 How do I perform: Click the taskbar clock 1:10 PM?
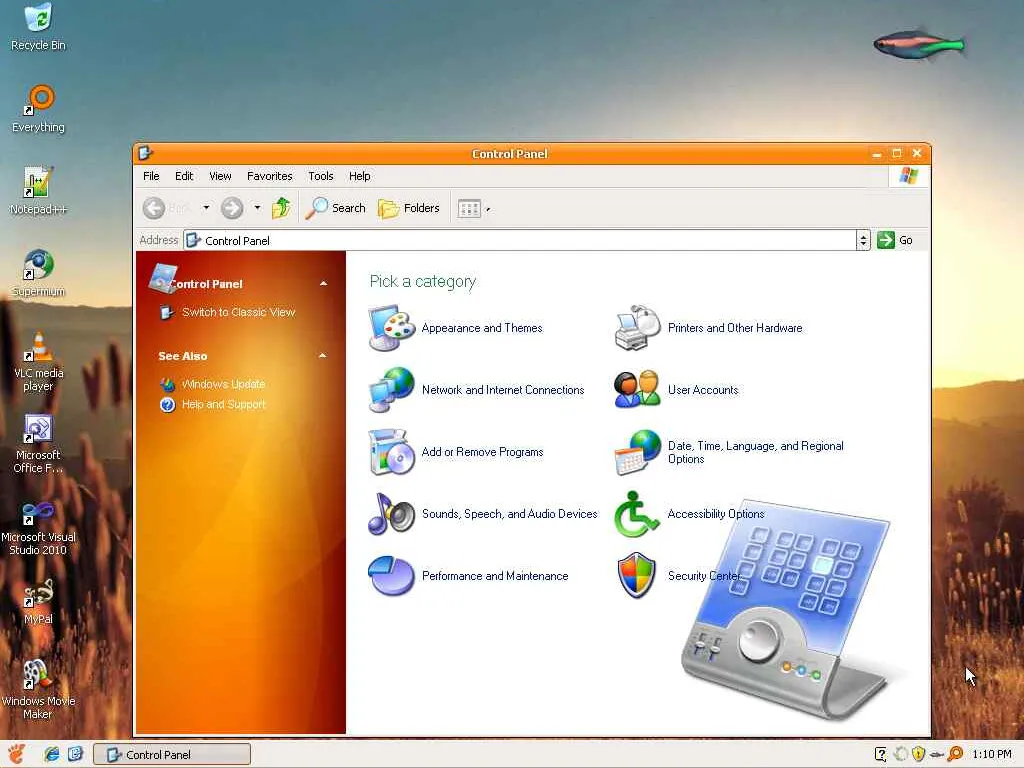tap(991, 754)
